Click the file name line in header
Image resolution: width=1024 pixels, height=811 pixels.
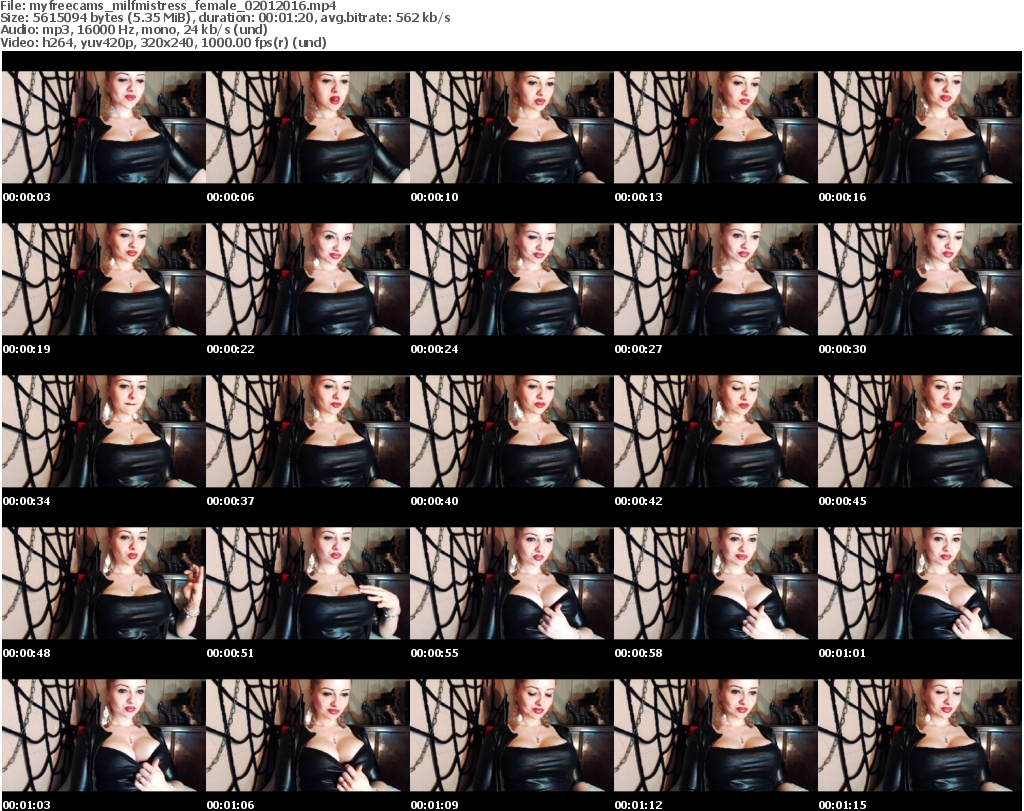click(x=168, y=6)
